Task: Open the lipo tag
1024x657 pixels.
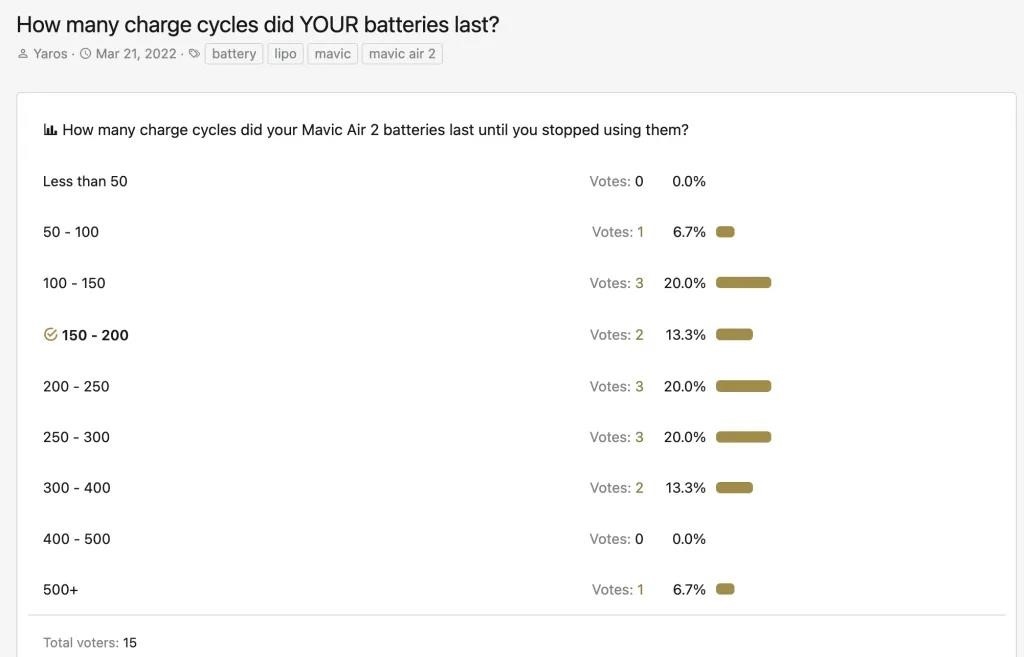Action: click(x=285, y=54)
